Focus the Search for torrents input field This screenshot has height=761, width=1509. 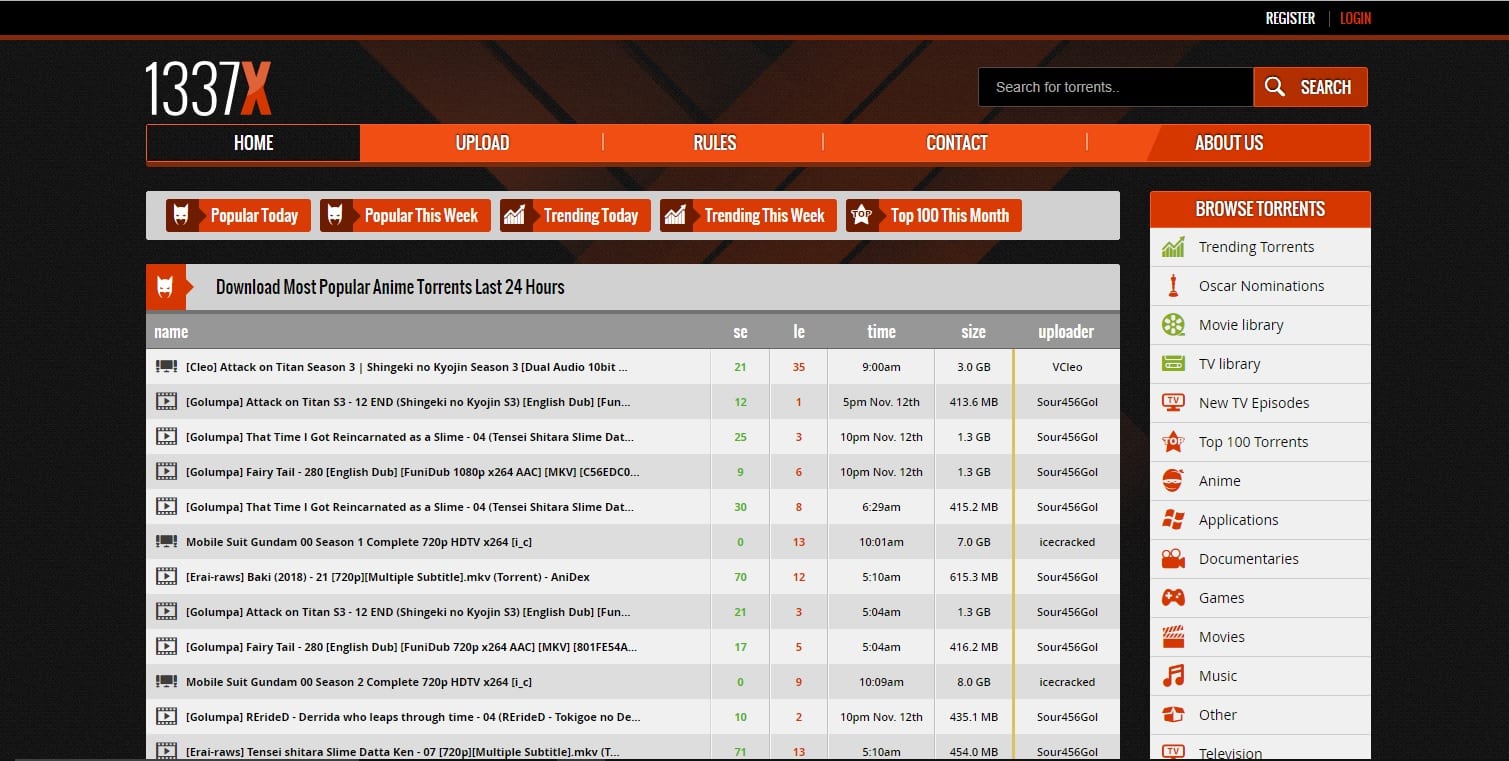[x=1115, y=87]
